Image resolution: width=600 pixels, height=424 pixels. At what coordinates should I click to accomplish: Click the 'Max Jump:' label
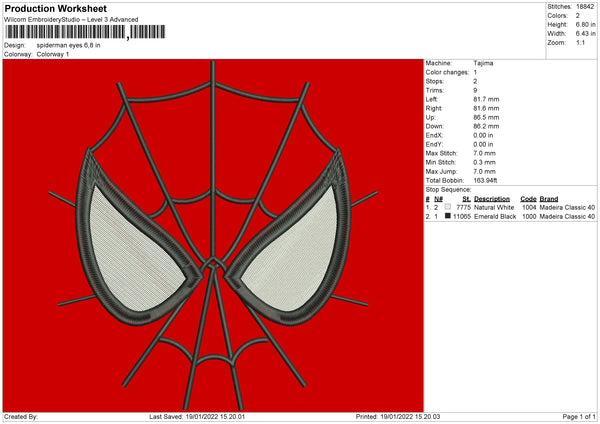point(441,171)
